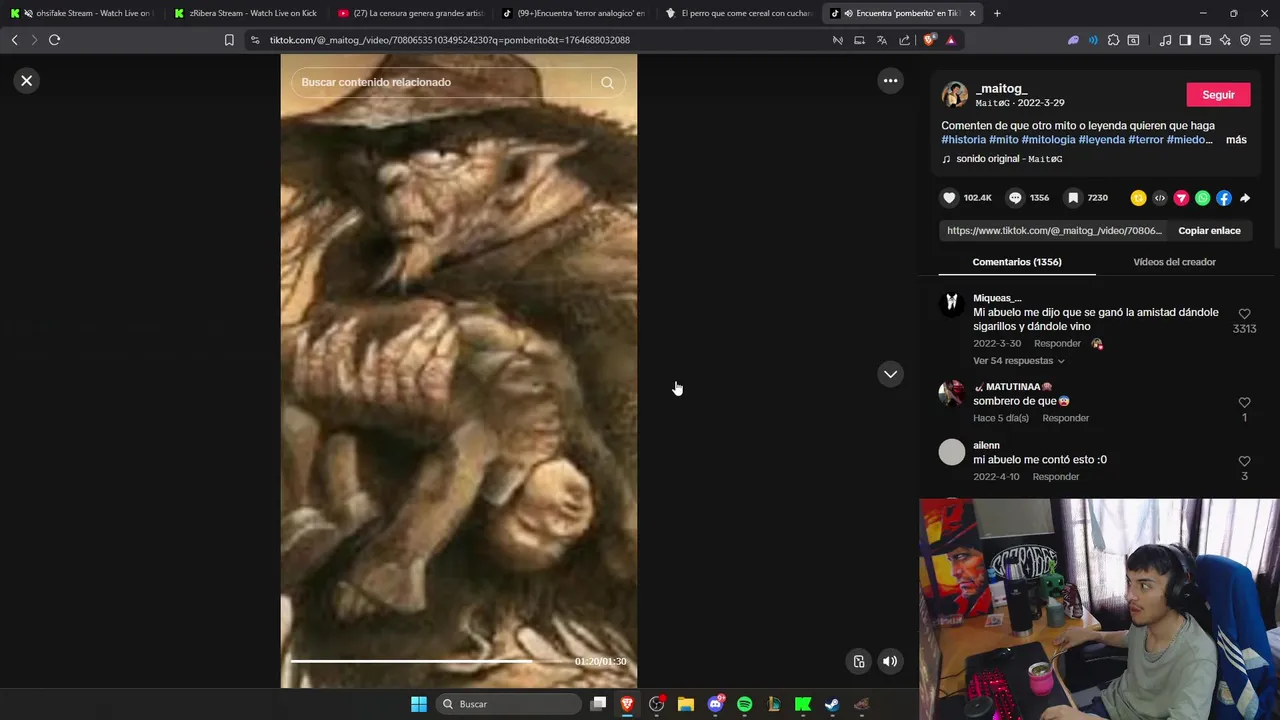Open comments via the speech bubble icon
1280x720 pixels.
[1015, 198]
